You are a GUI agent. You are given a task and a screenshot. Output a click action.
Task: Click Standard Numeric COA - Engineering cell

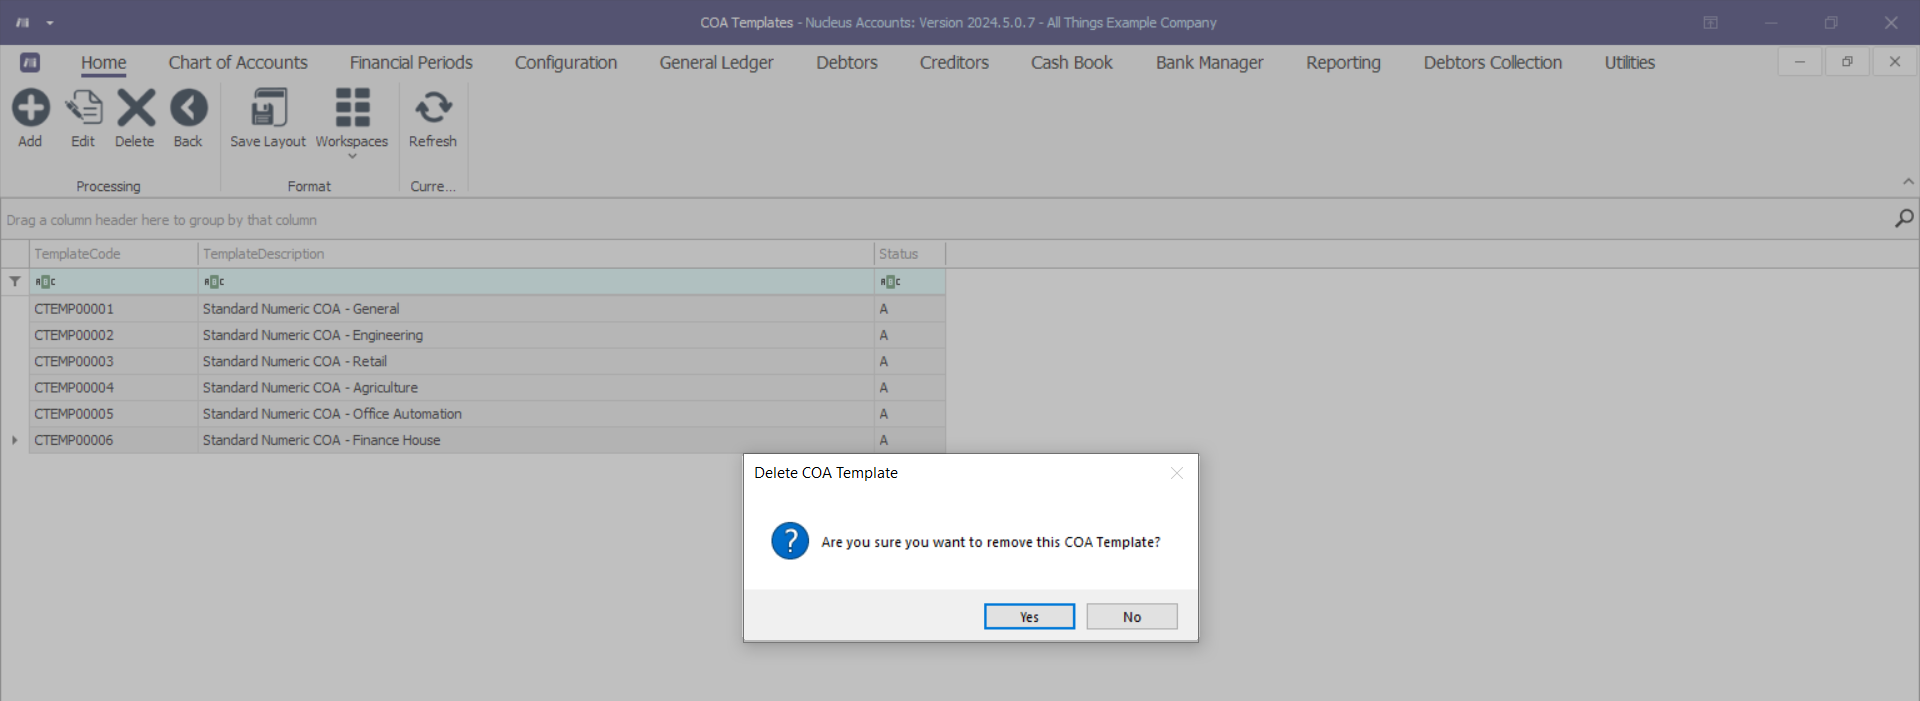click(536, 335)
